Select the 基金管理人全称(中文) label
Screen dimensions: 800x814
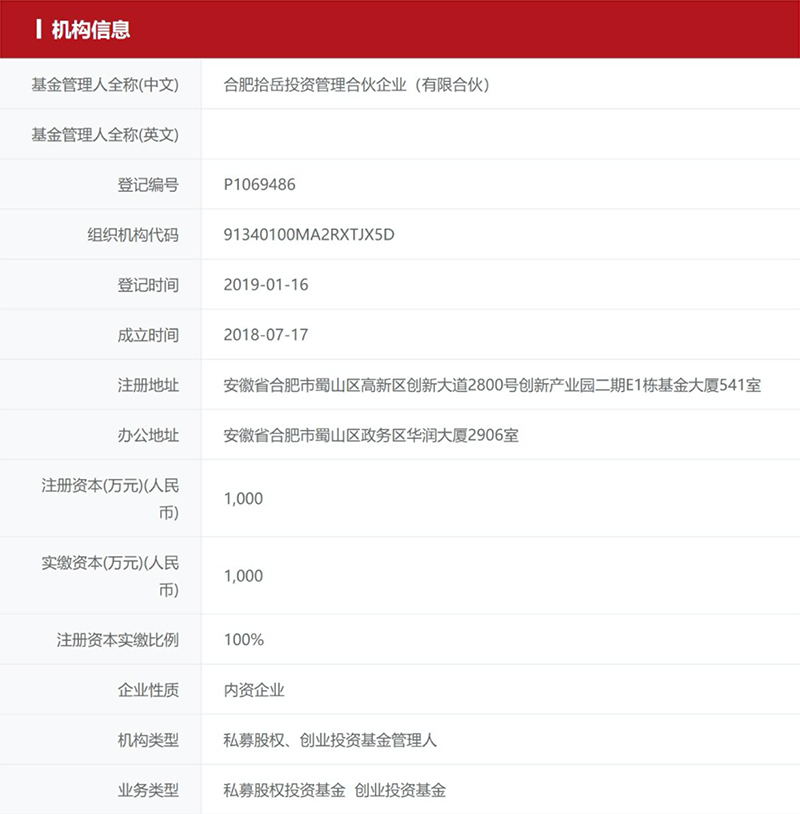point(105,85)
